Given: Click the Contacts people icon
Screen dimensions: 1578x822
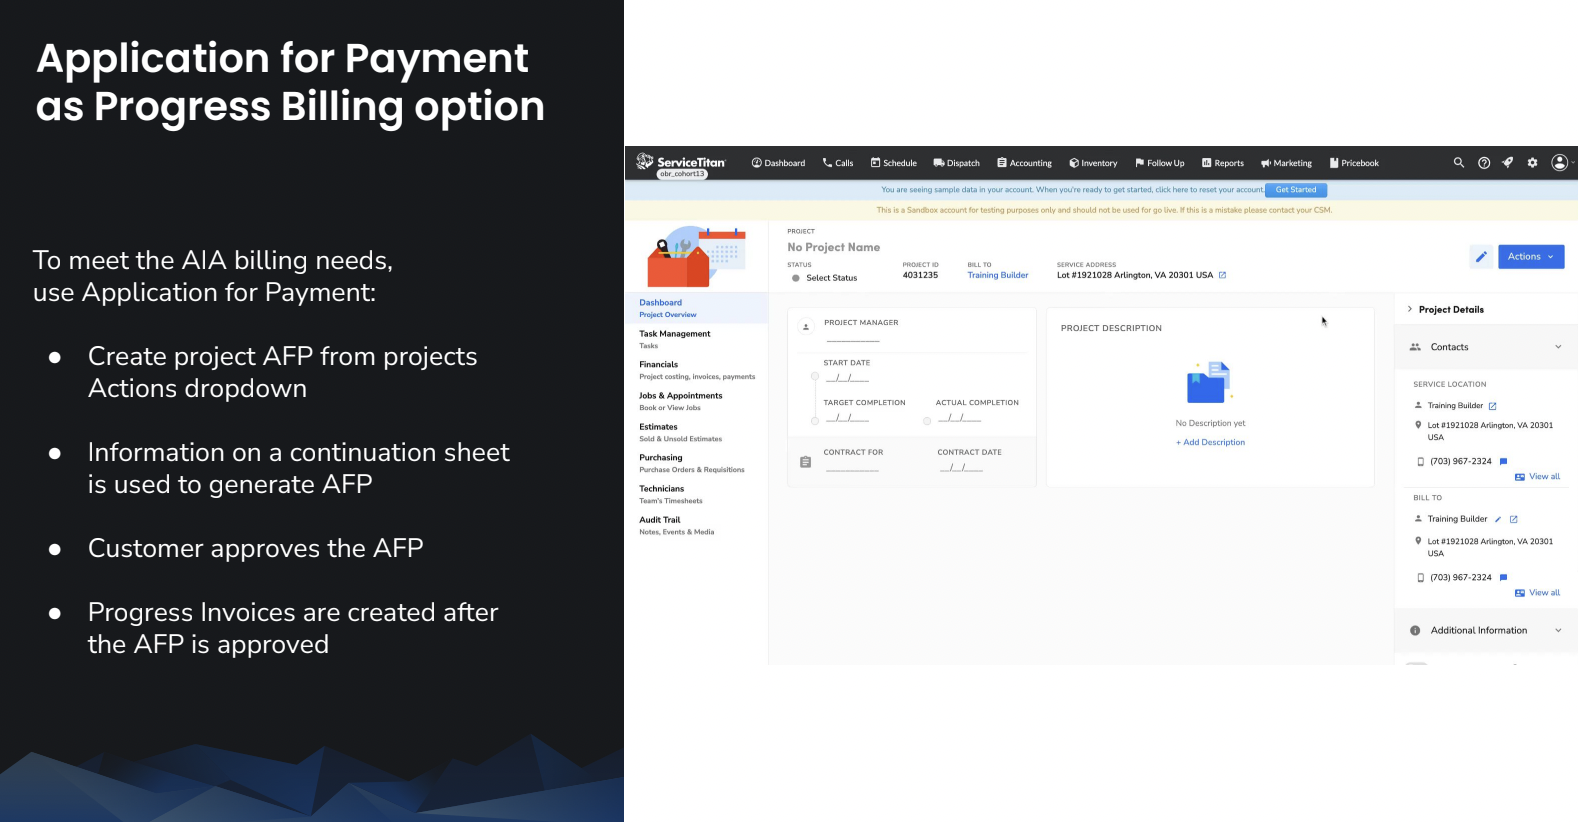Looking at the screenshot, I should 1415,347.
